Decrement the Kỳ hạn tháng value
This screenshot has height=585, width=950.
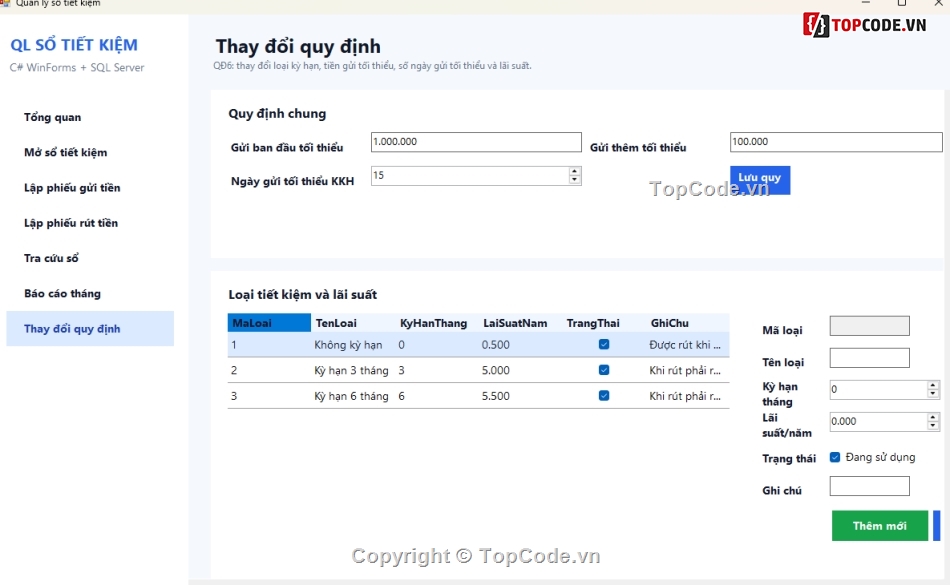(x=933, y=394)
